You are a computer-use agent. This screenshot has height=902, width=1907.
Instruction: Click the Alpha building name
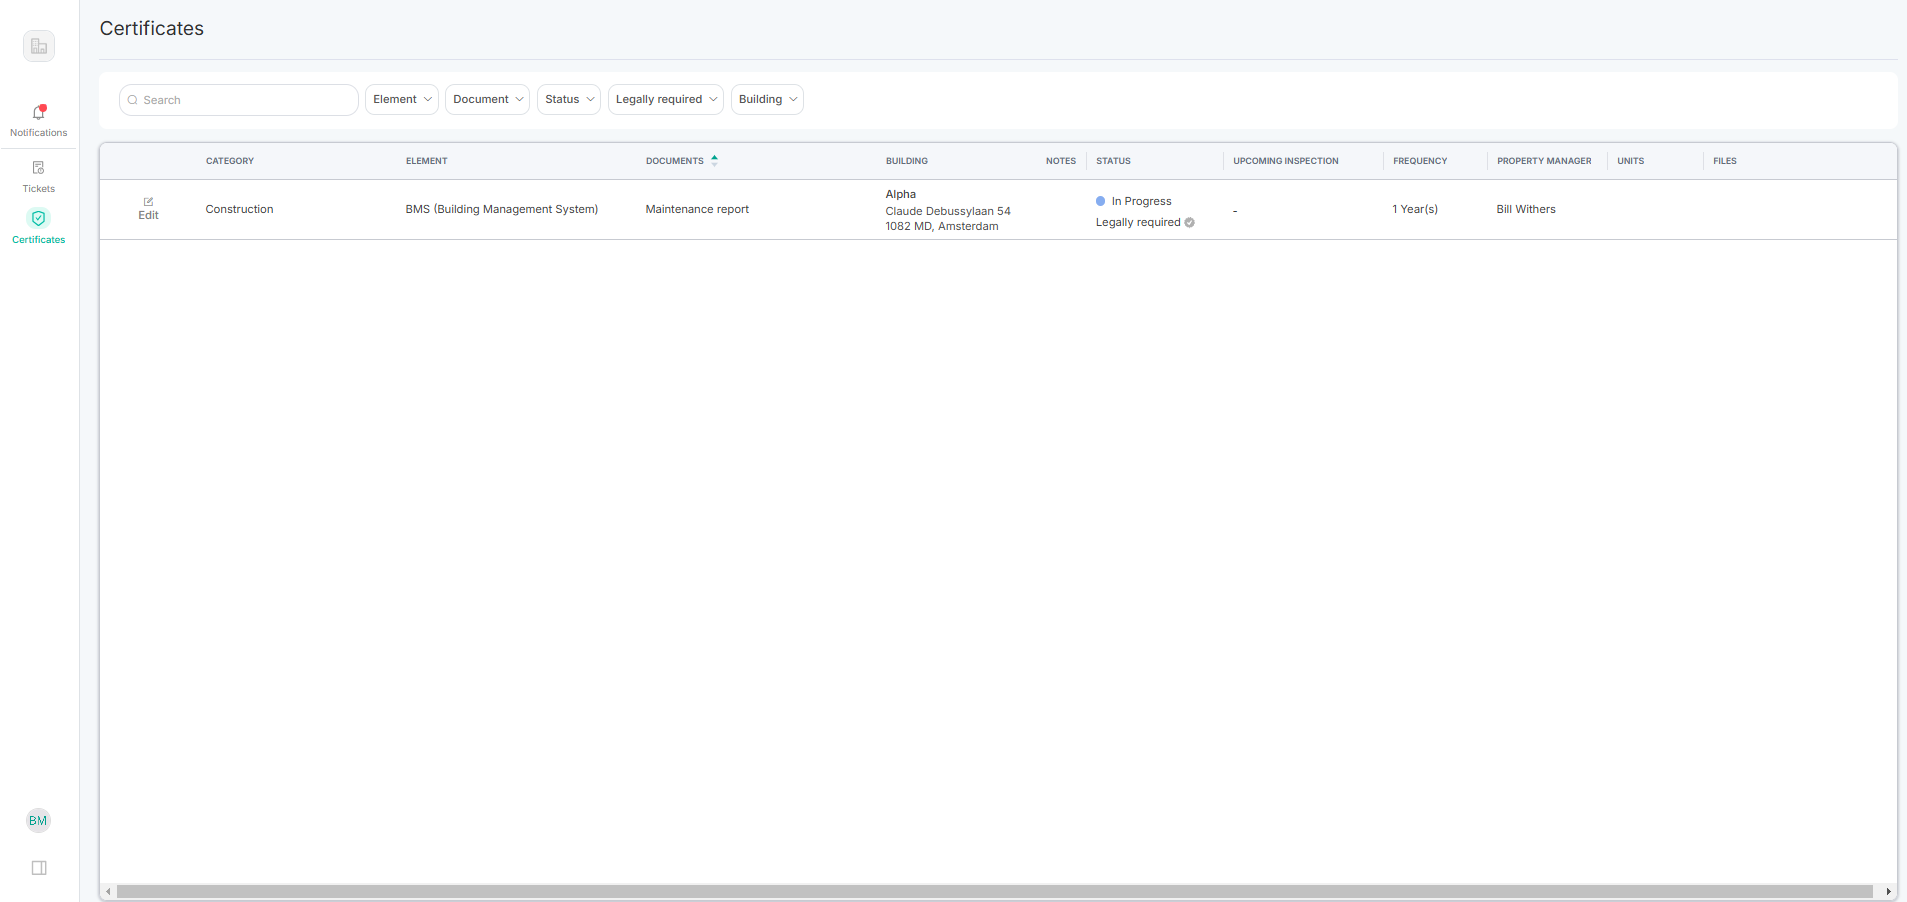(901, 194)
